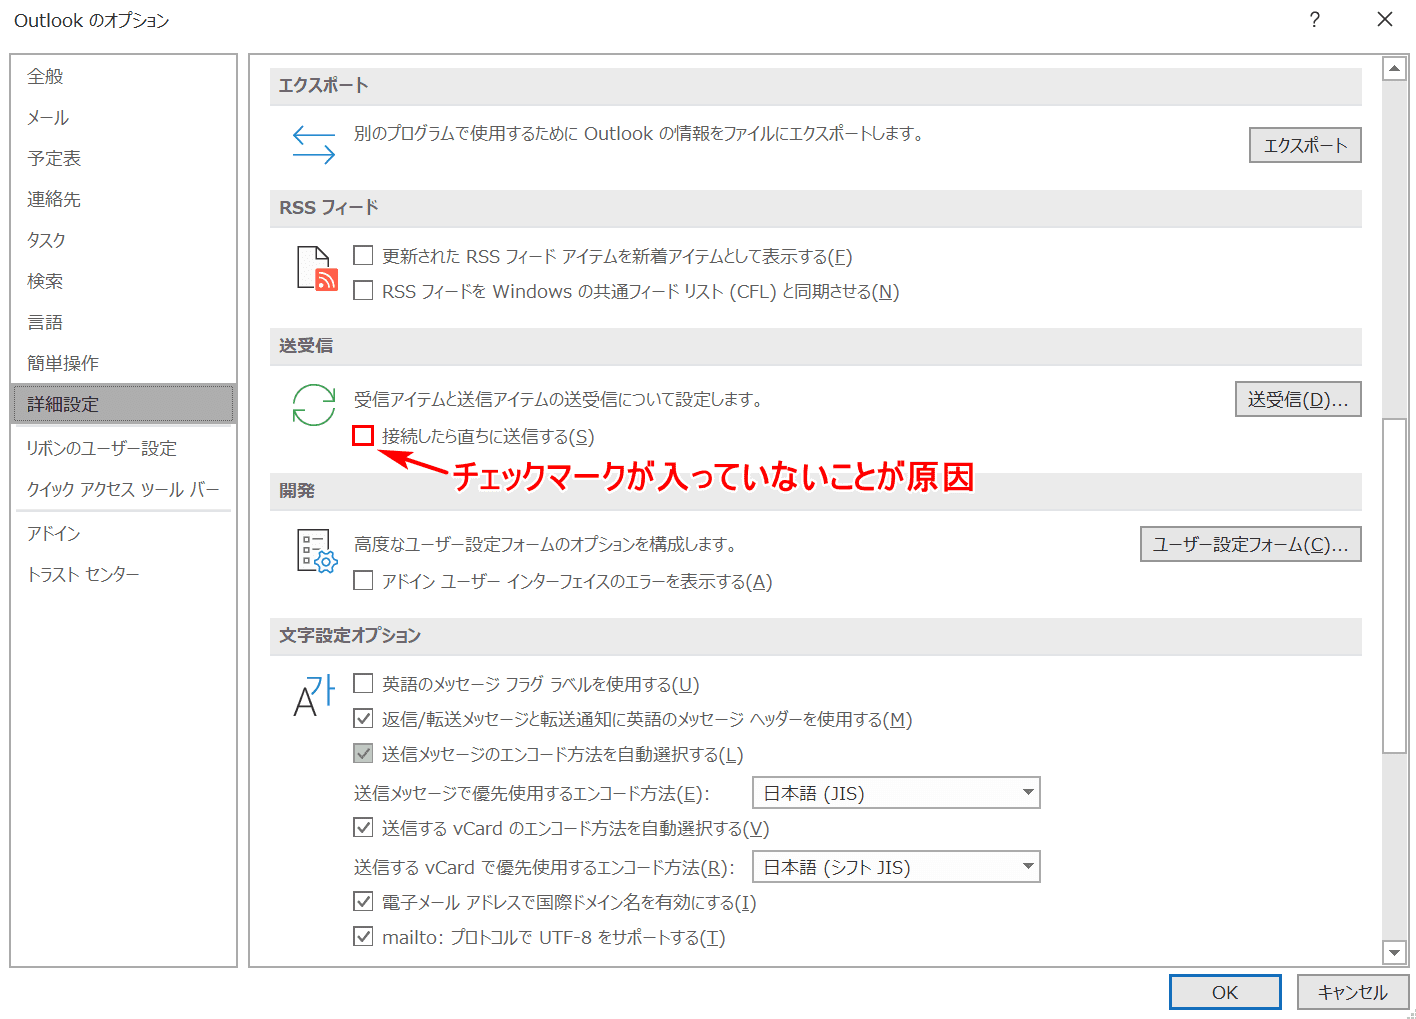This screenshot has width=1416, height=1019.
Task: Click the green send/receive sync icon
Action: coord(313,405)
